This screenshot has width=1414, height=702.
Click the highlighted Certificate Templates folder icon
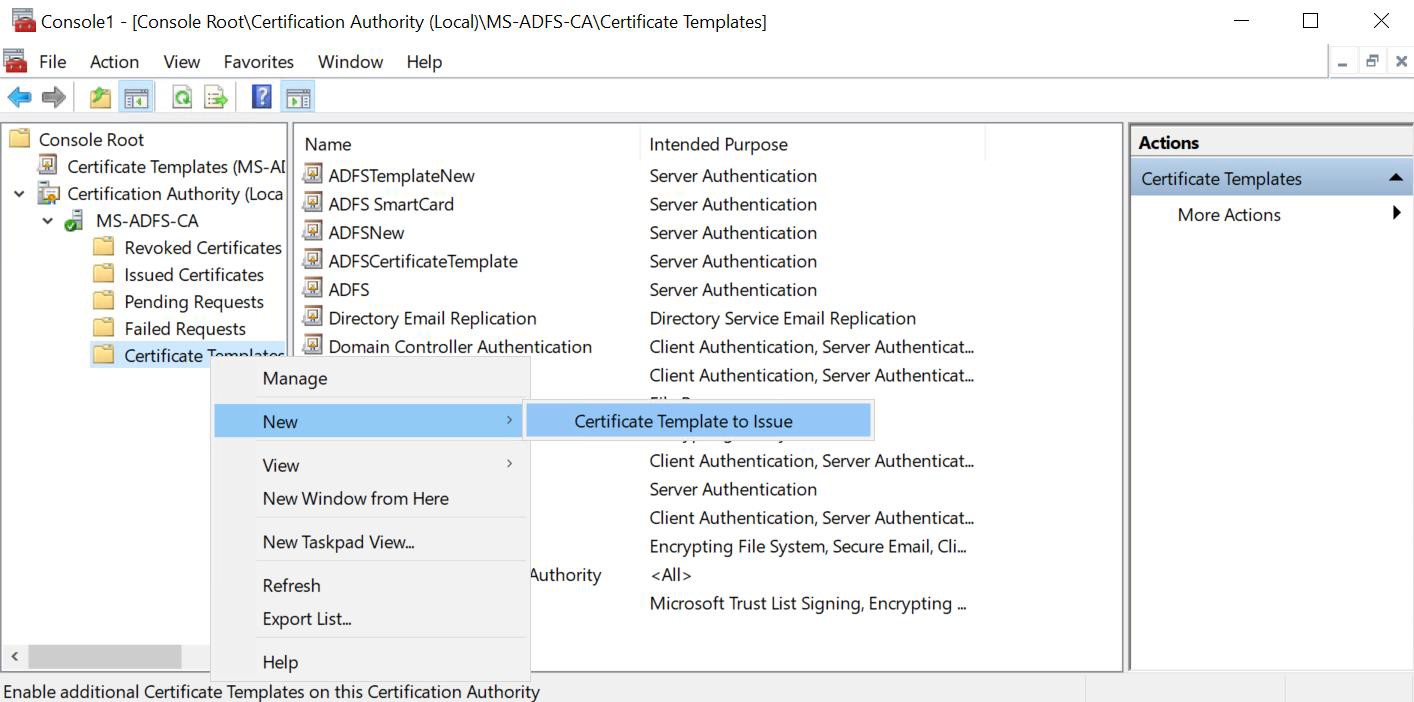coord(103,355)
